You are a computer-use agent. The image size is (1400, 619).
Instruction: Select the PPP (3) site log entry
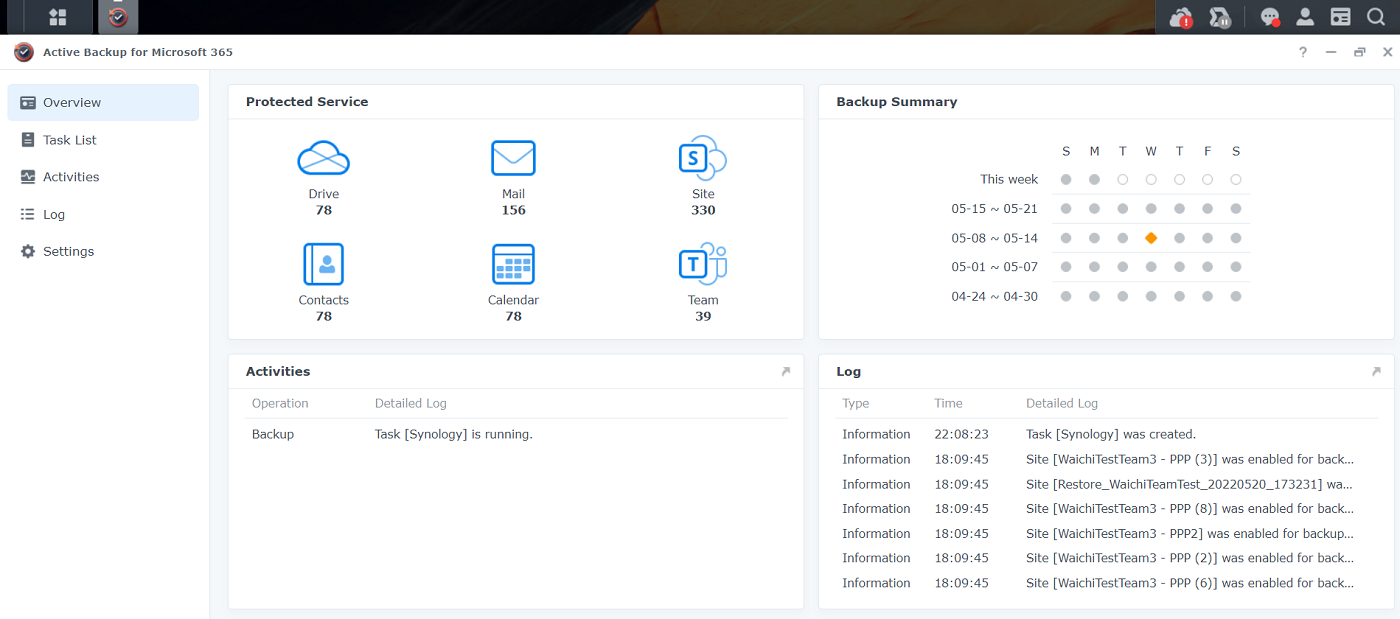pyautogui.click(x=1107, y=459)
